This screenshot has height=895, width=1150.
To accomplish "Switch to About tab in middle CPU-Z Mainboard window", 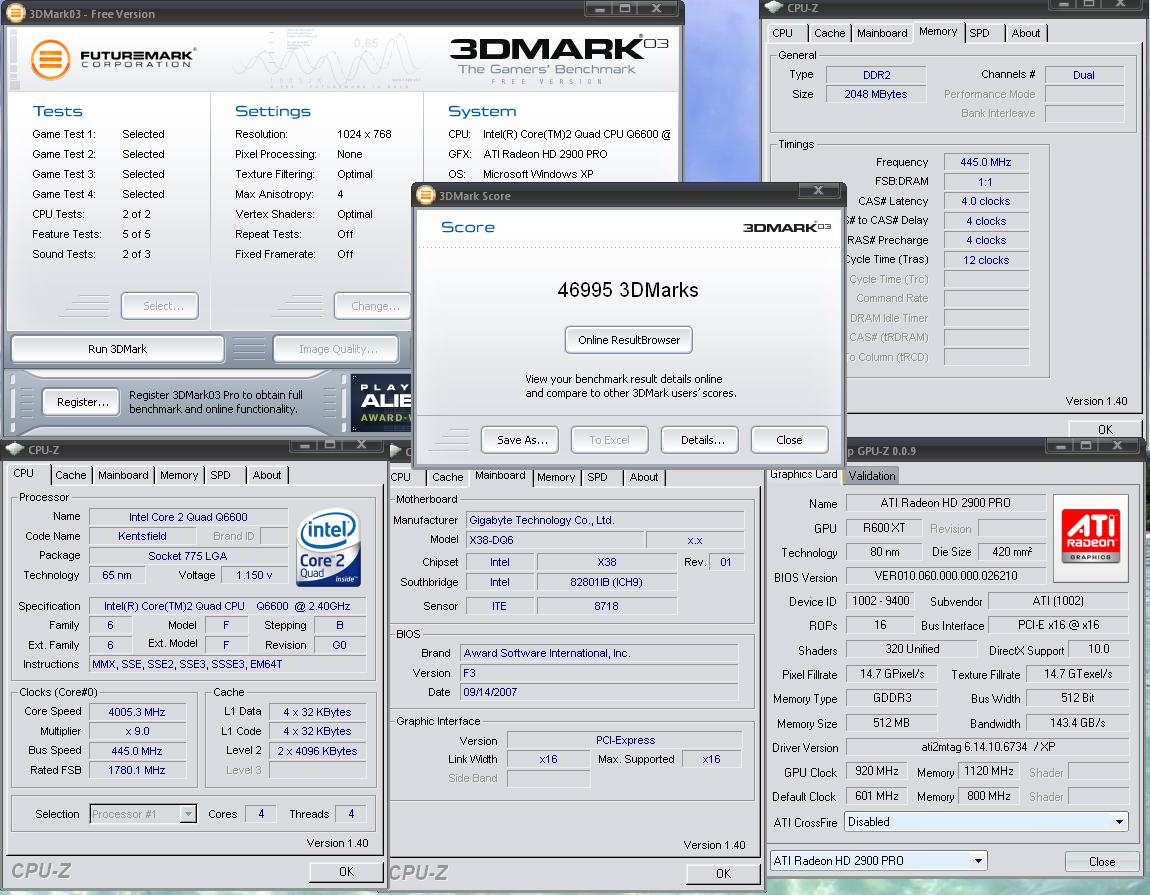I will click(644, 477).
